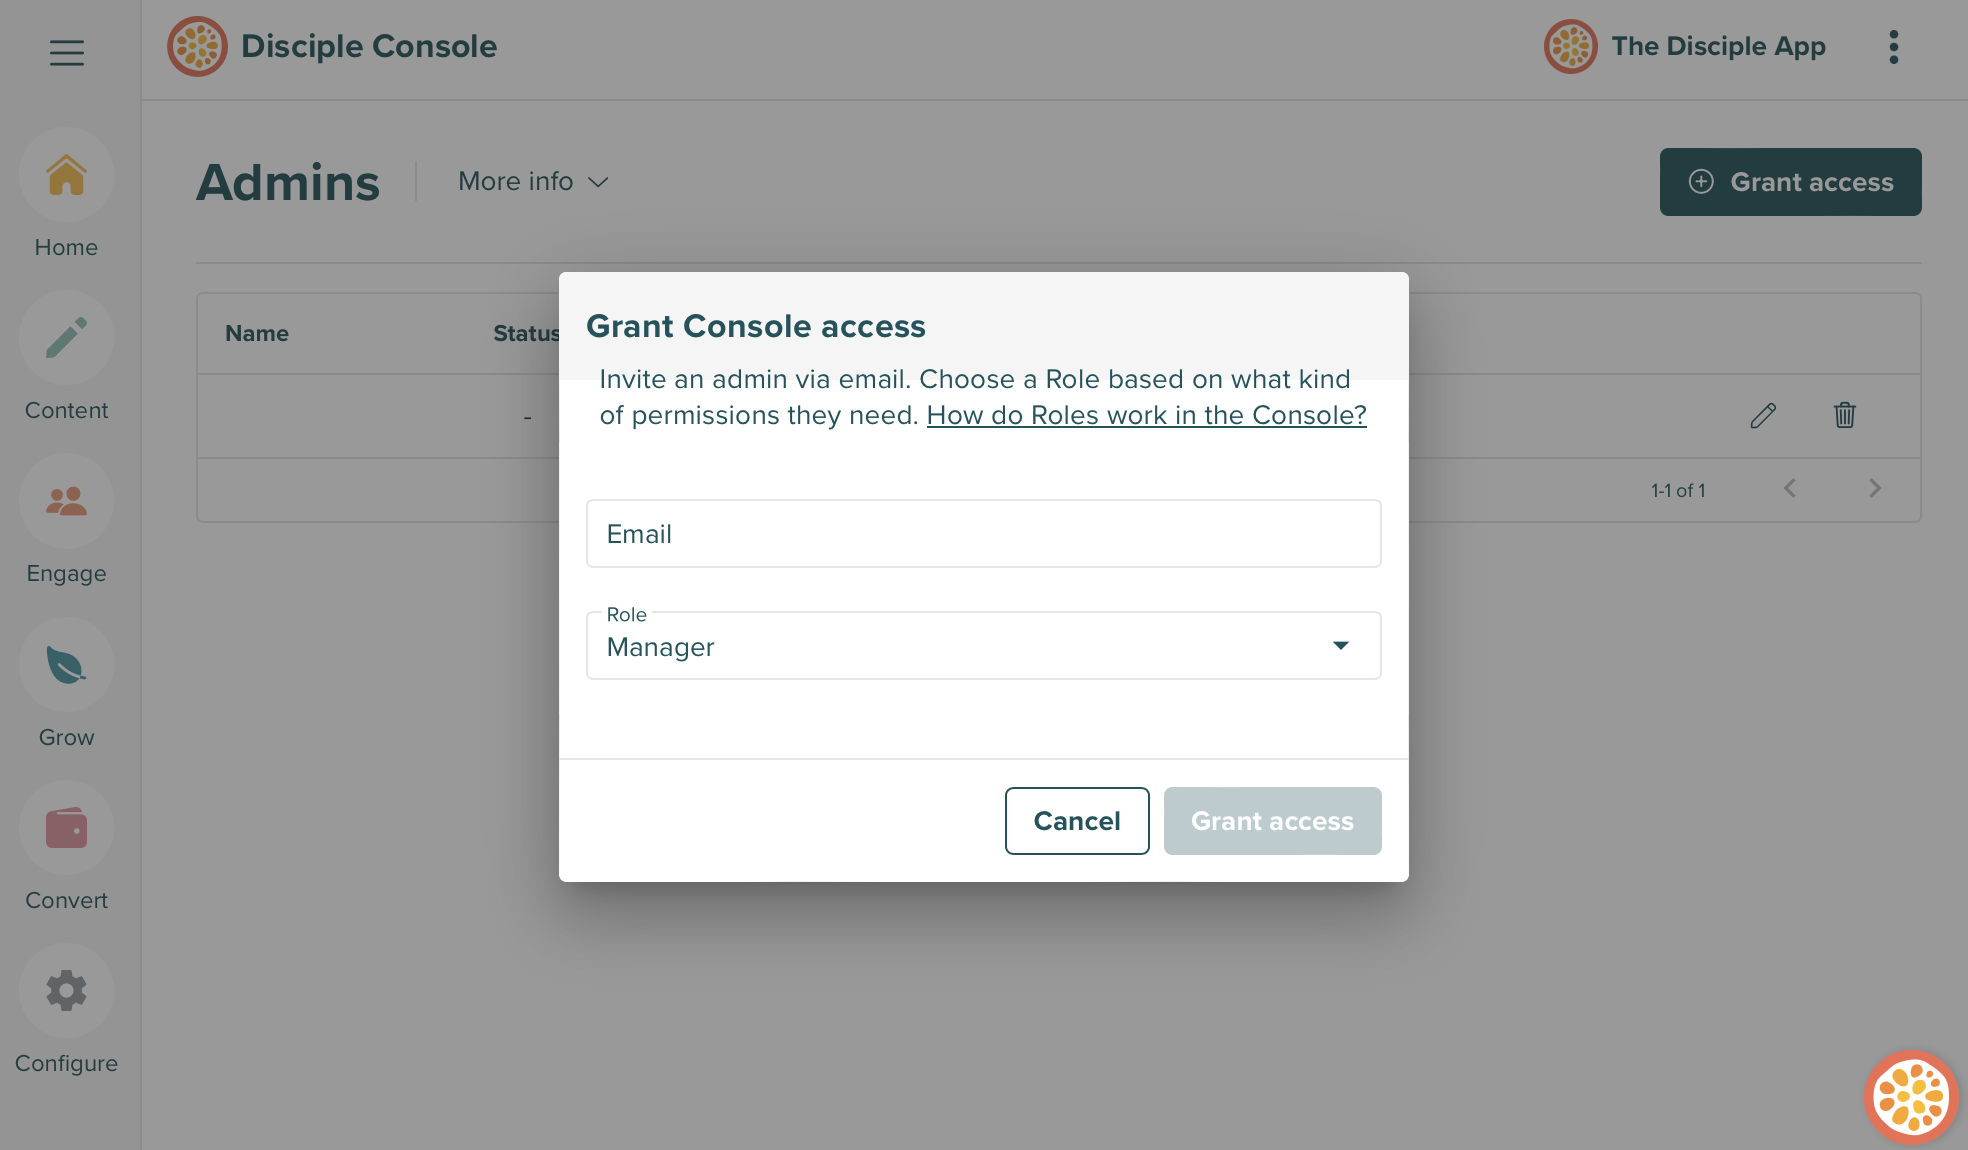Viewport: 1968px width, 1150px height.
Task: Delete the admin via trash icon
Action: coord(1845,415)
